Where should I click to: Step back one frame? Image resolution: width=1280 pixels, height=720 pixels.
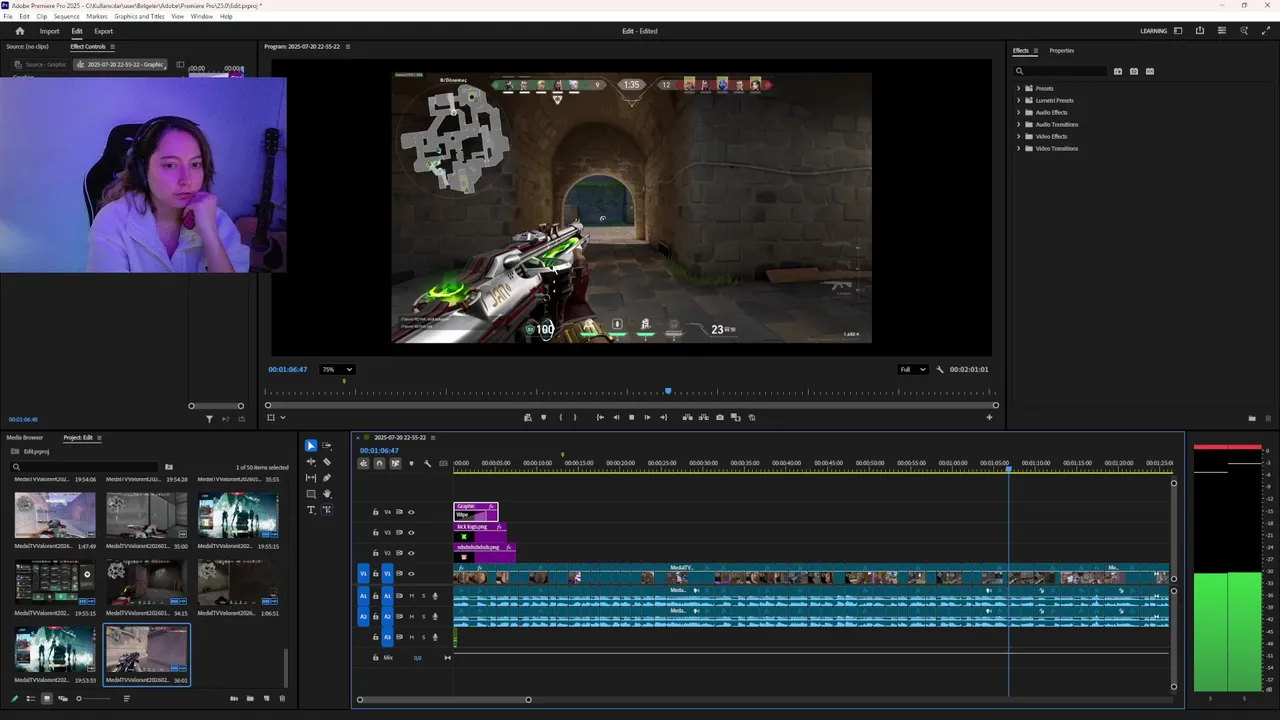point(615,417)
